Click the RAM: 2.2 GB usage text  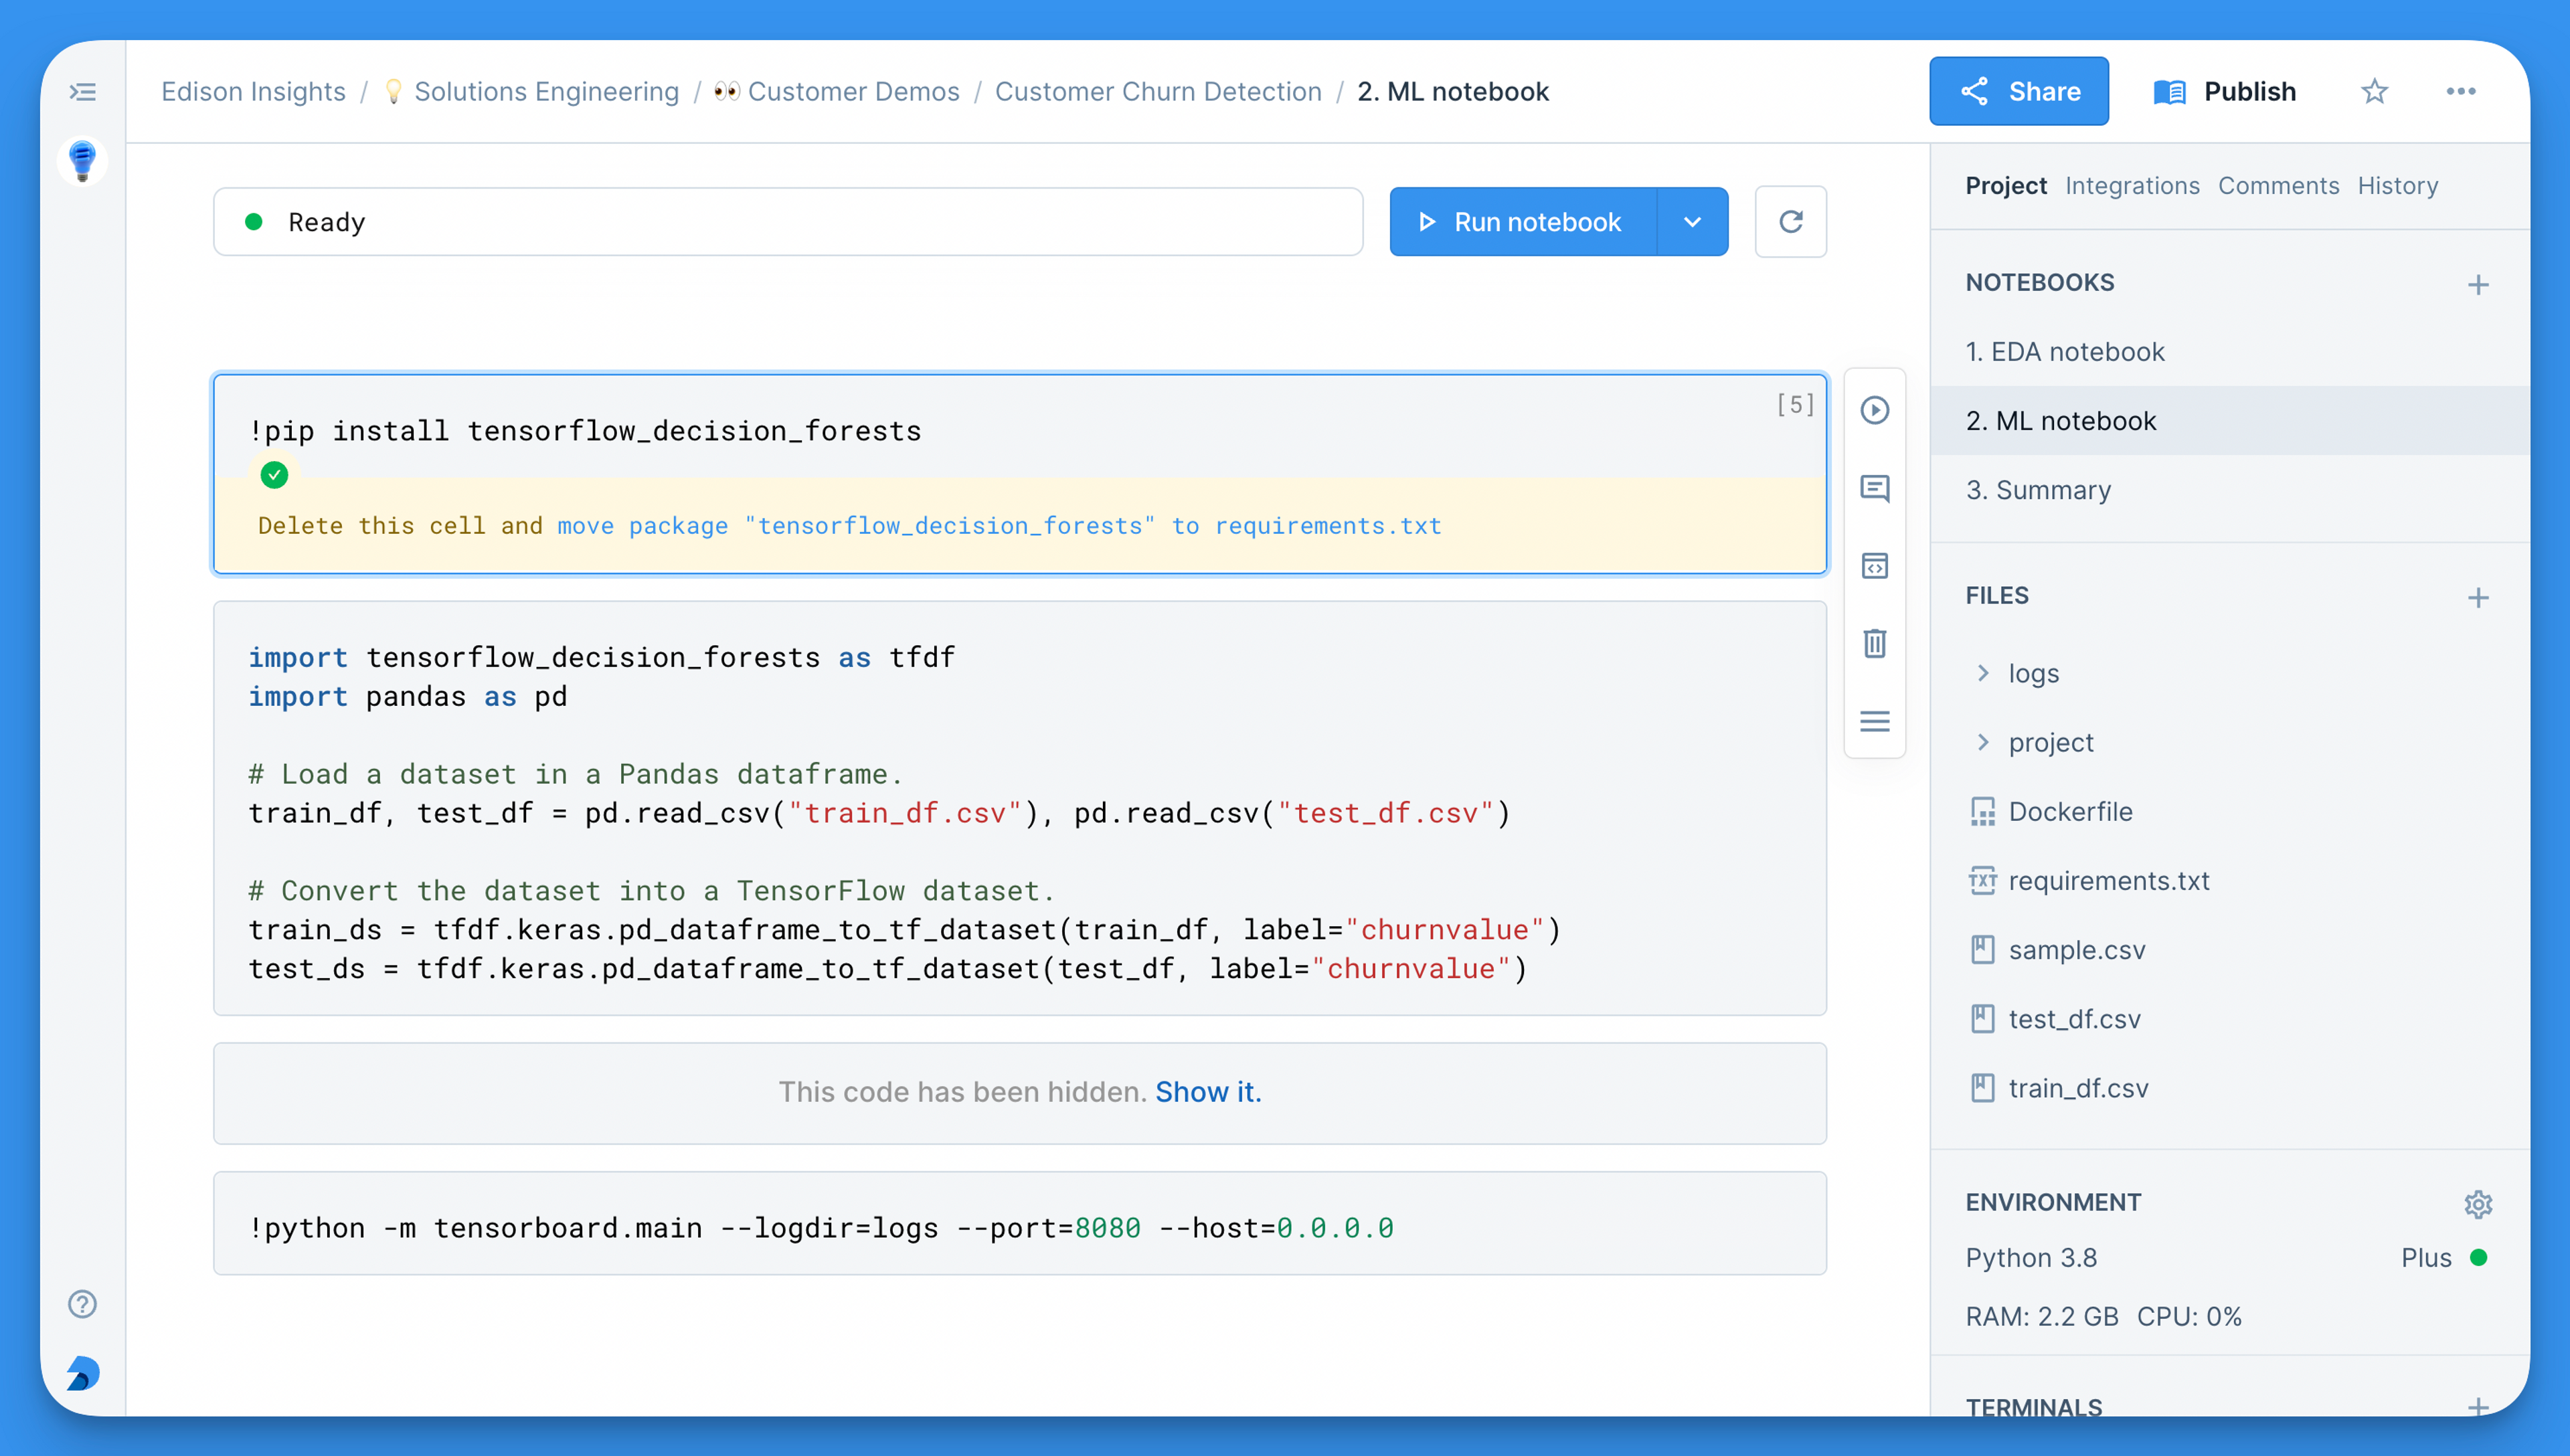tap(2041, 1317)
